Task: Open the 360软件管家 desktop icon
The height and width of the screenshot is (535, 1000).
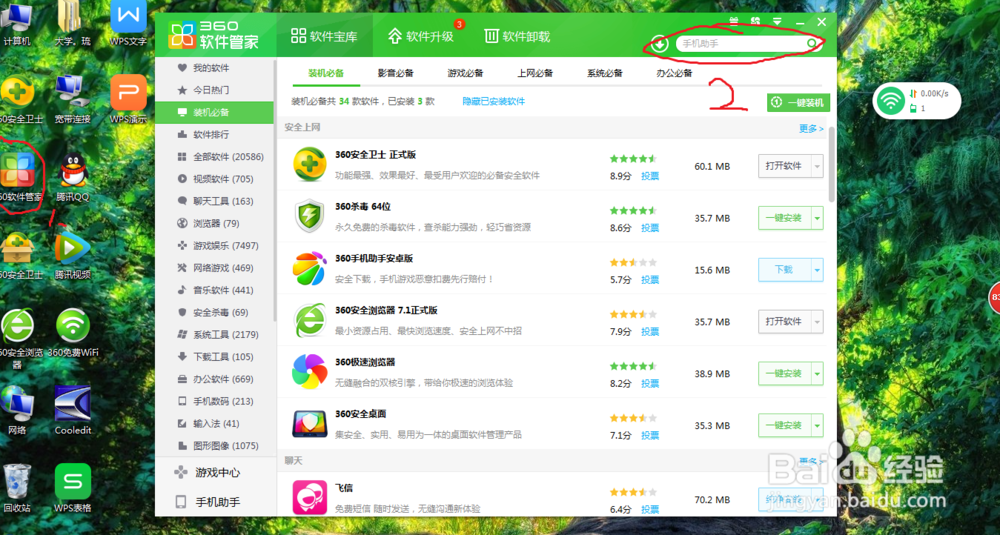Action: (x=19, y=177)
